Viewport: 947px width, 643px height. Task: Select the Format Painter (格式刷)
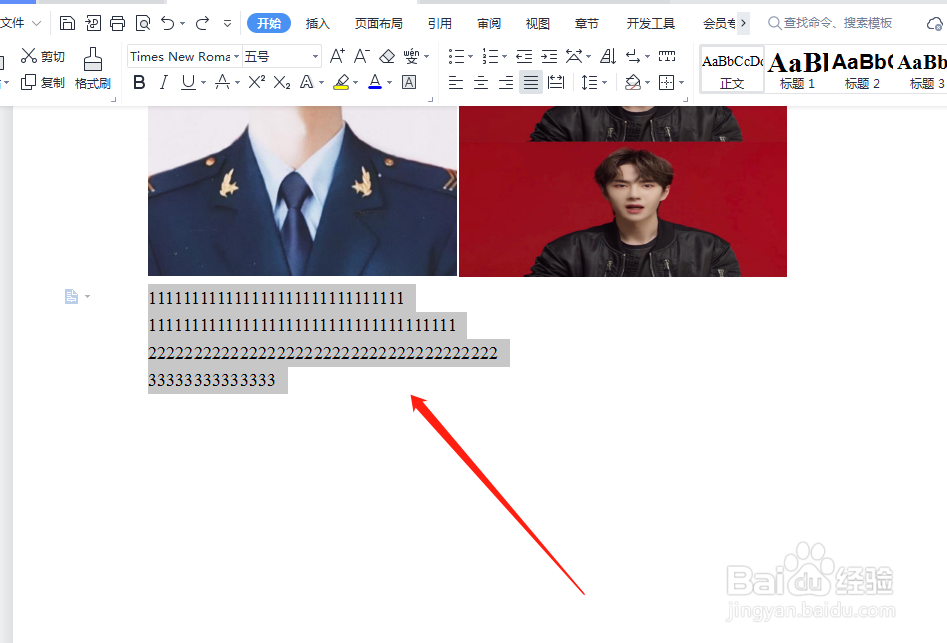click(93, 69)
